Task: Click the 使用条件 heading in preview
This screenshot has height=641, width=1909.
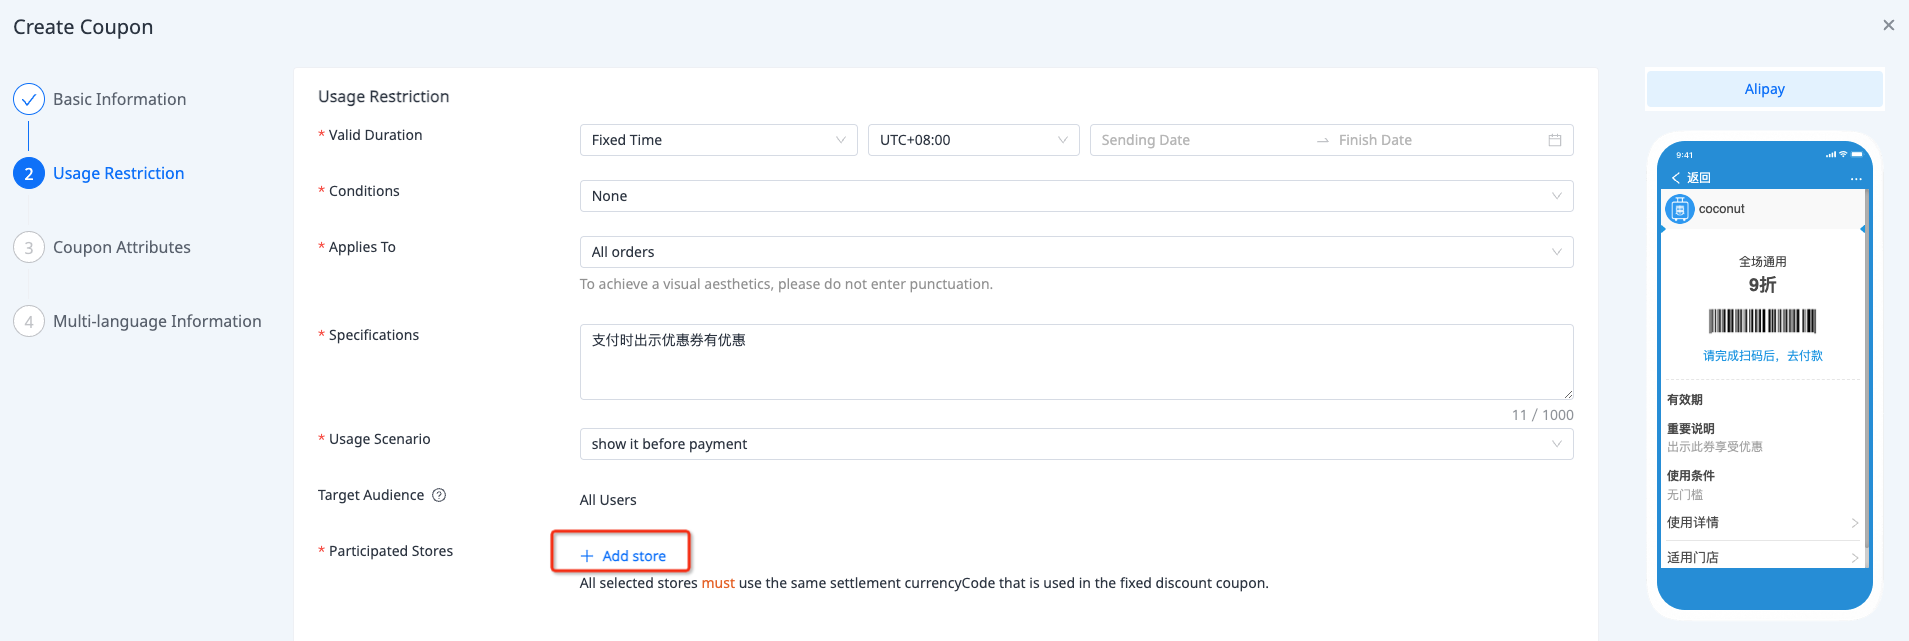Action: coord(1690,476)
